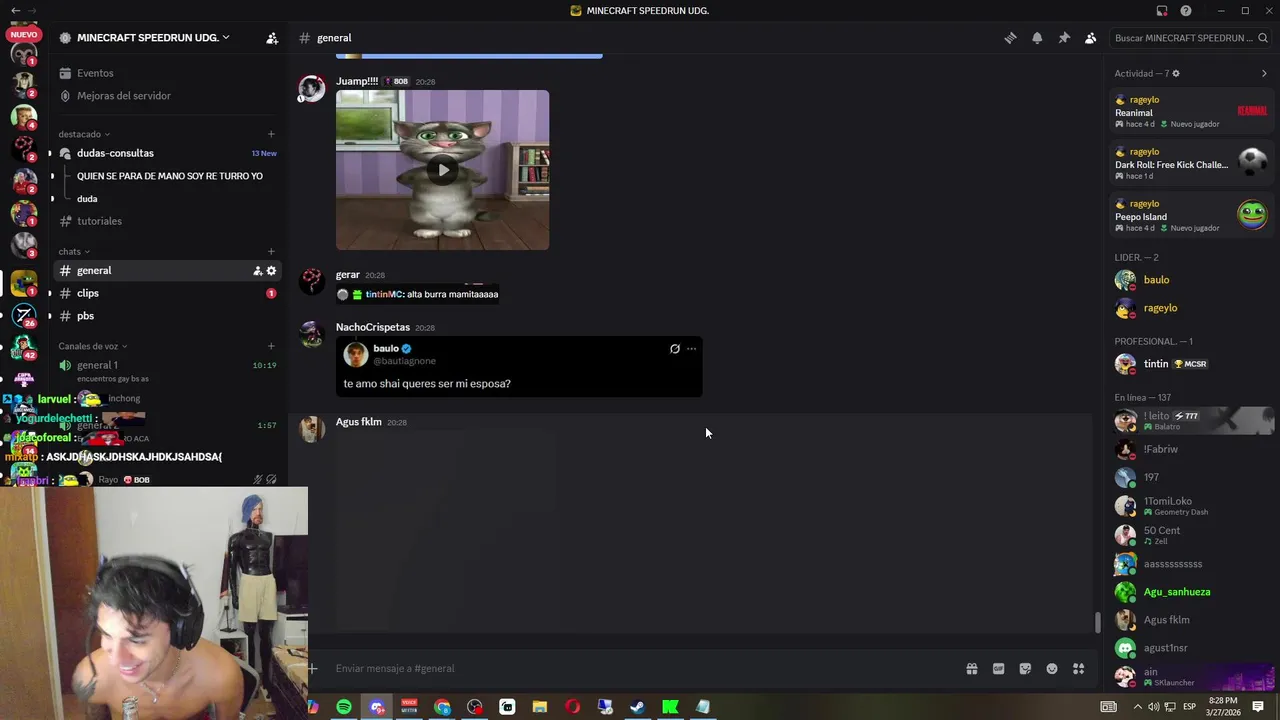Switch to the clips channel
This screenshot has height=720, width=1280.
(x=88, y=293)
